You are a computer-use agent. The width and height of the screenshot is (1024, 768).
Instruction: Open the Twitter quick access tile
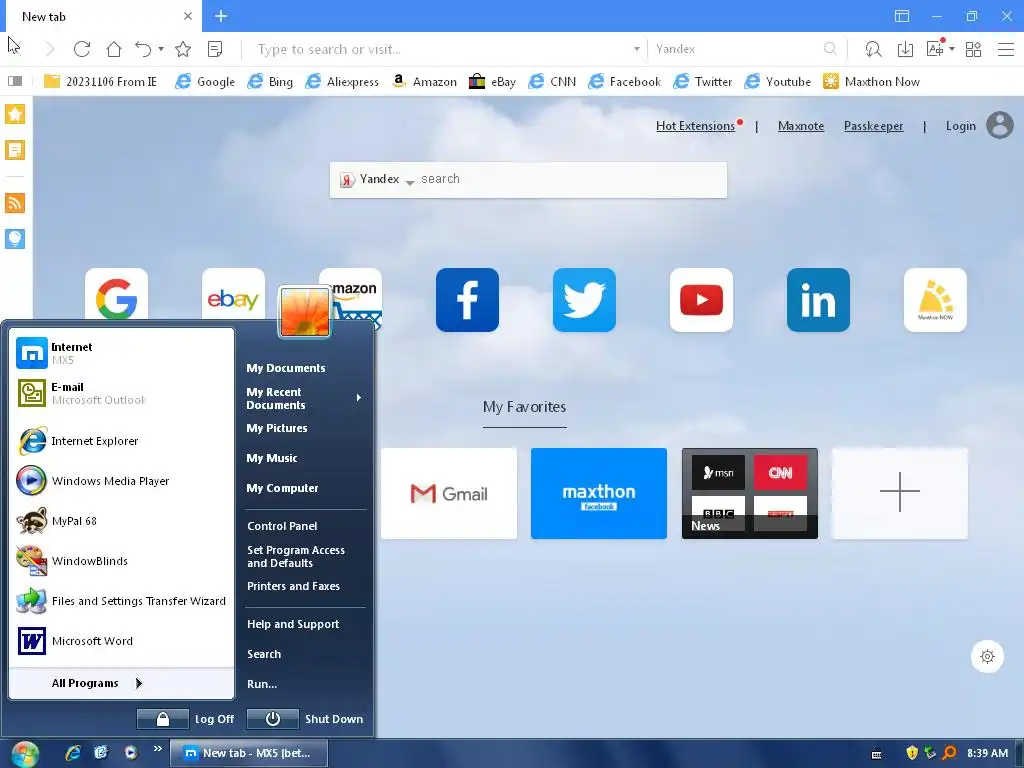(x=584, y=300)
